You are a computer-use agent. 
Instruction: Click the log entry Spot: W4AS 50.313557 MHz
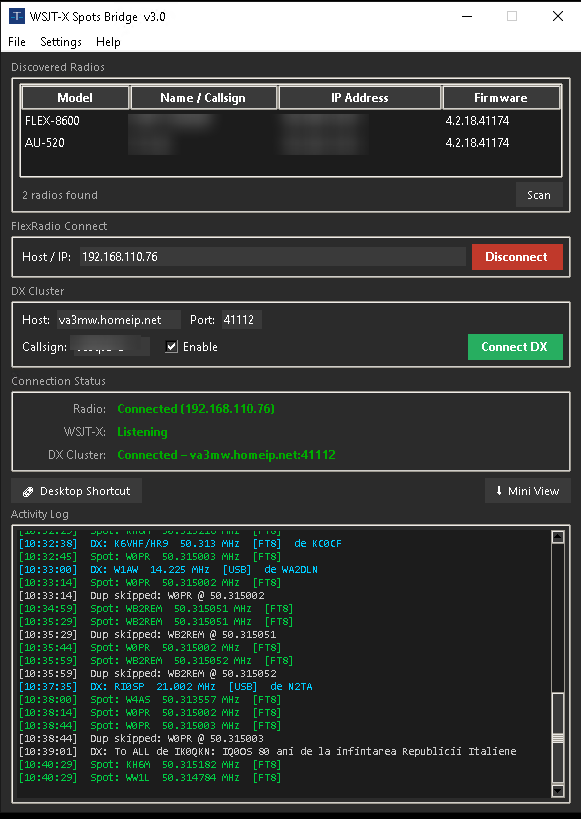(x=150, y=699)
